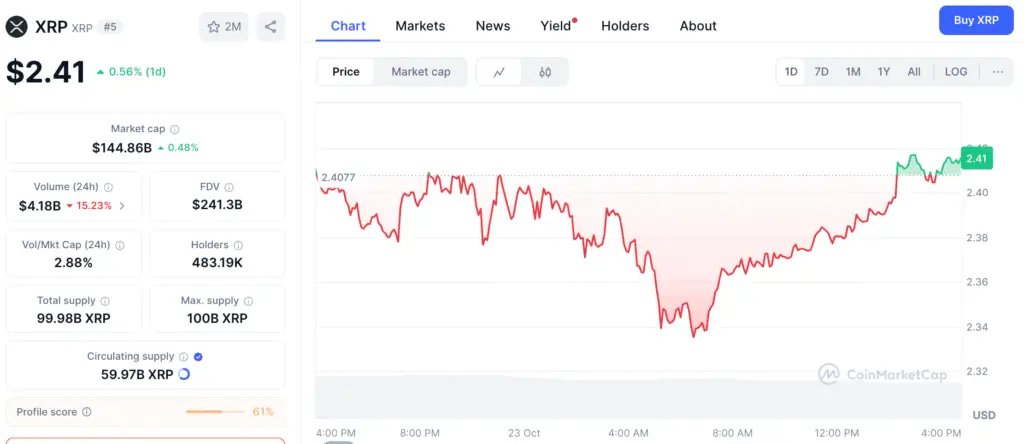Click the Volume (24h) info icon
Image resolution: width=1024 pixels, height=444 pixels.
click(109, 187)
